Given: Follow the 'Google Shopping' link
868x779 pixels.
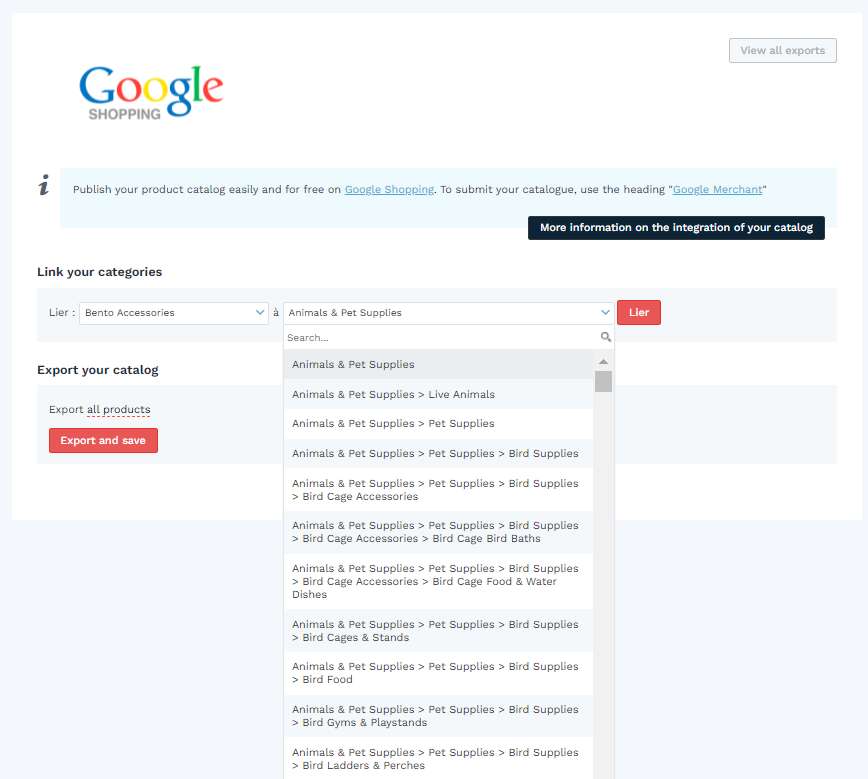Looking at the screenshot, I should point(389,189).
